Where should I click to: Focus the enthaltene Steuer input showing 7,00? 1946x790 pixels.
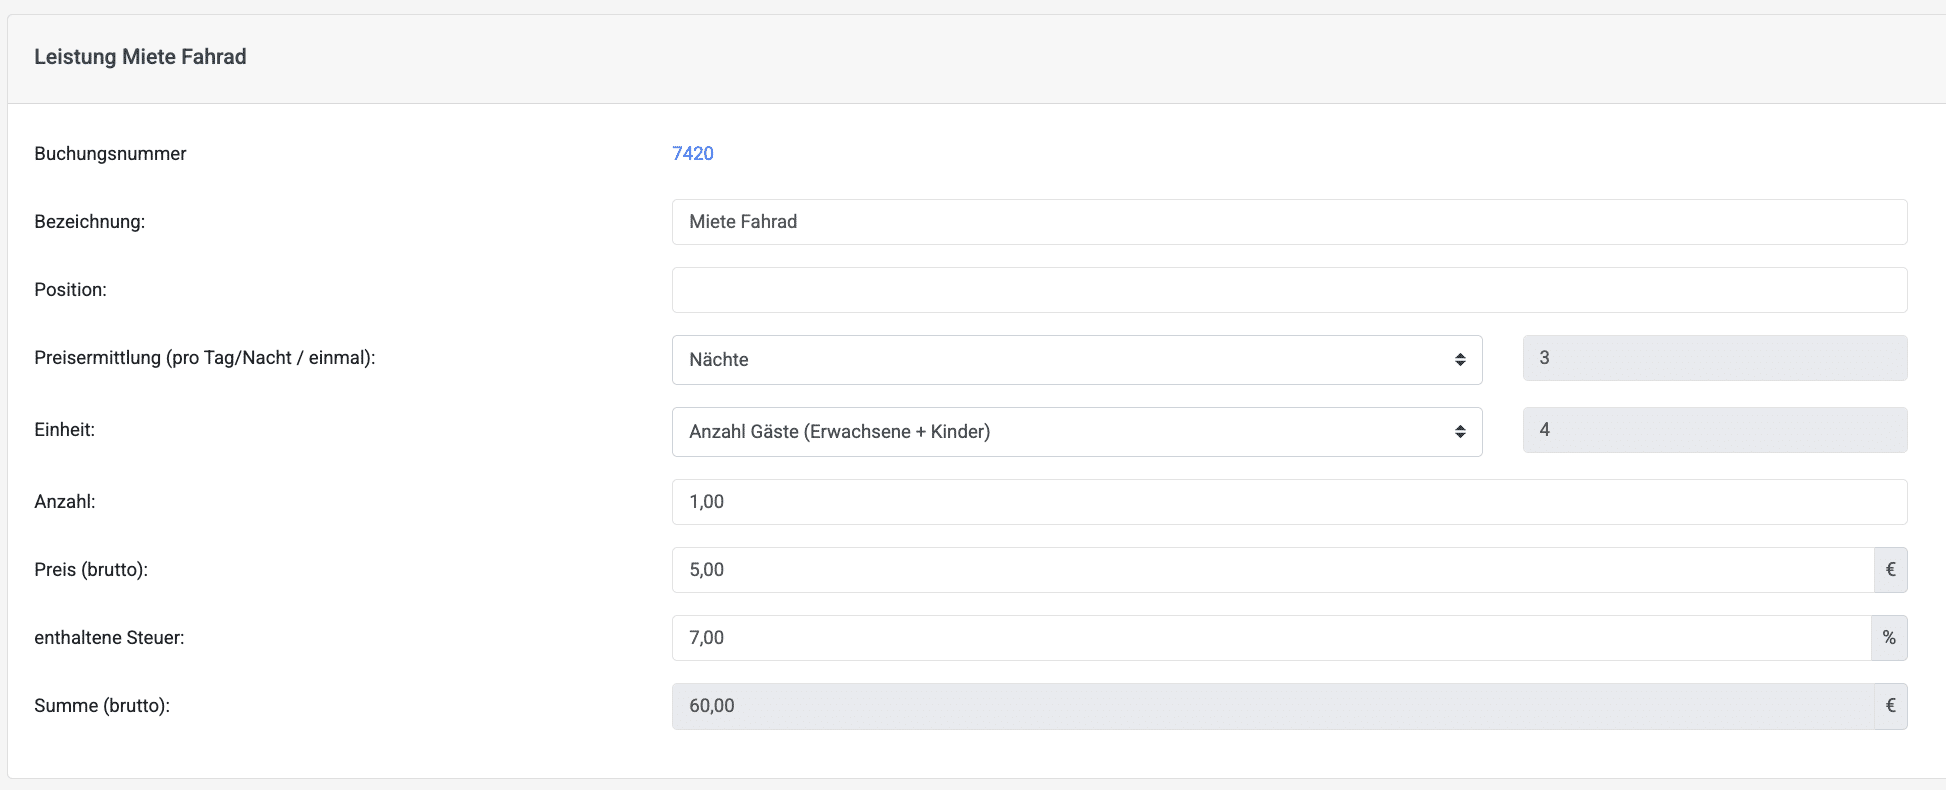(1270, 638)
